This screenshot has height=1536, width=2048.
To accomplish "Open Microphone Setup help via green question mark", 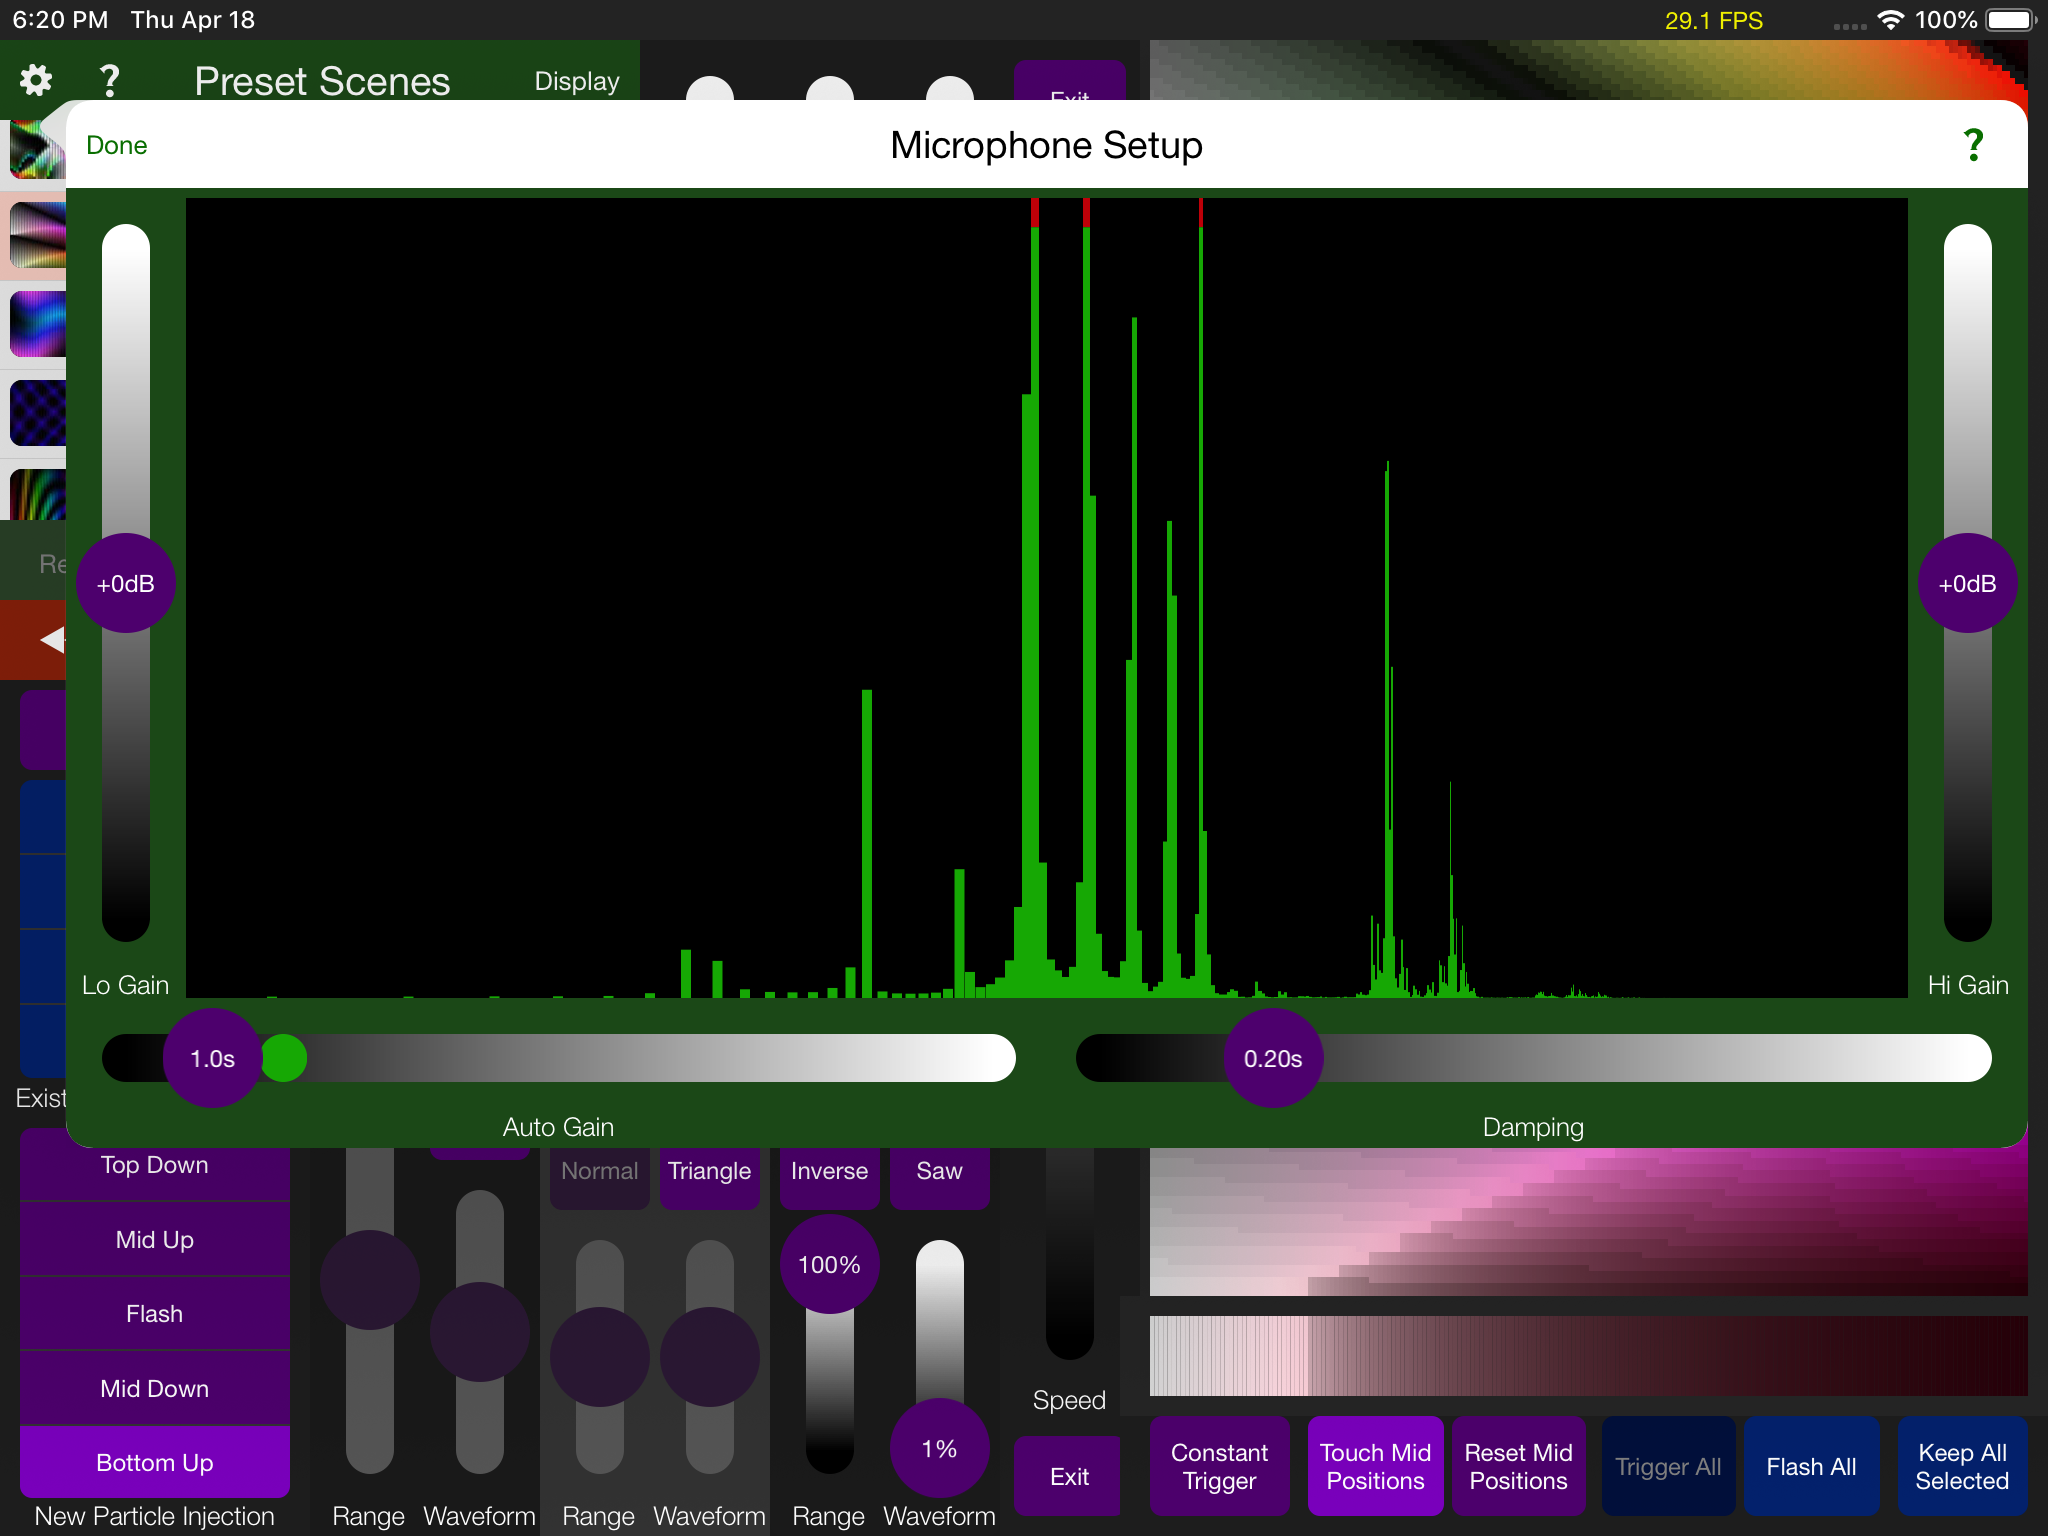I will pyautogui.click(x=1971, y=144).
